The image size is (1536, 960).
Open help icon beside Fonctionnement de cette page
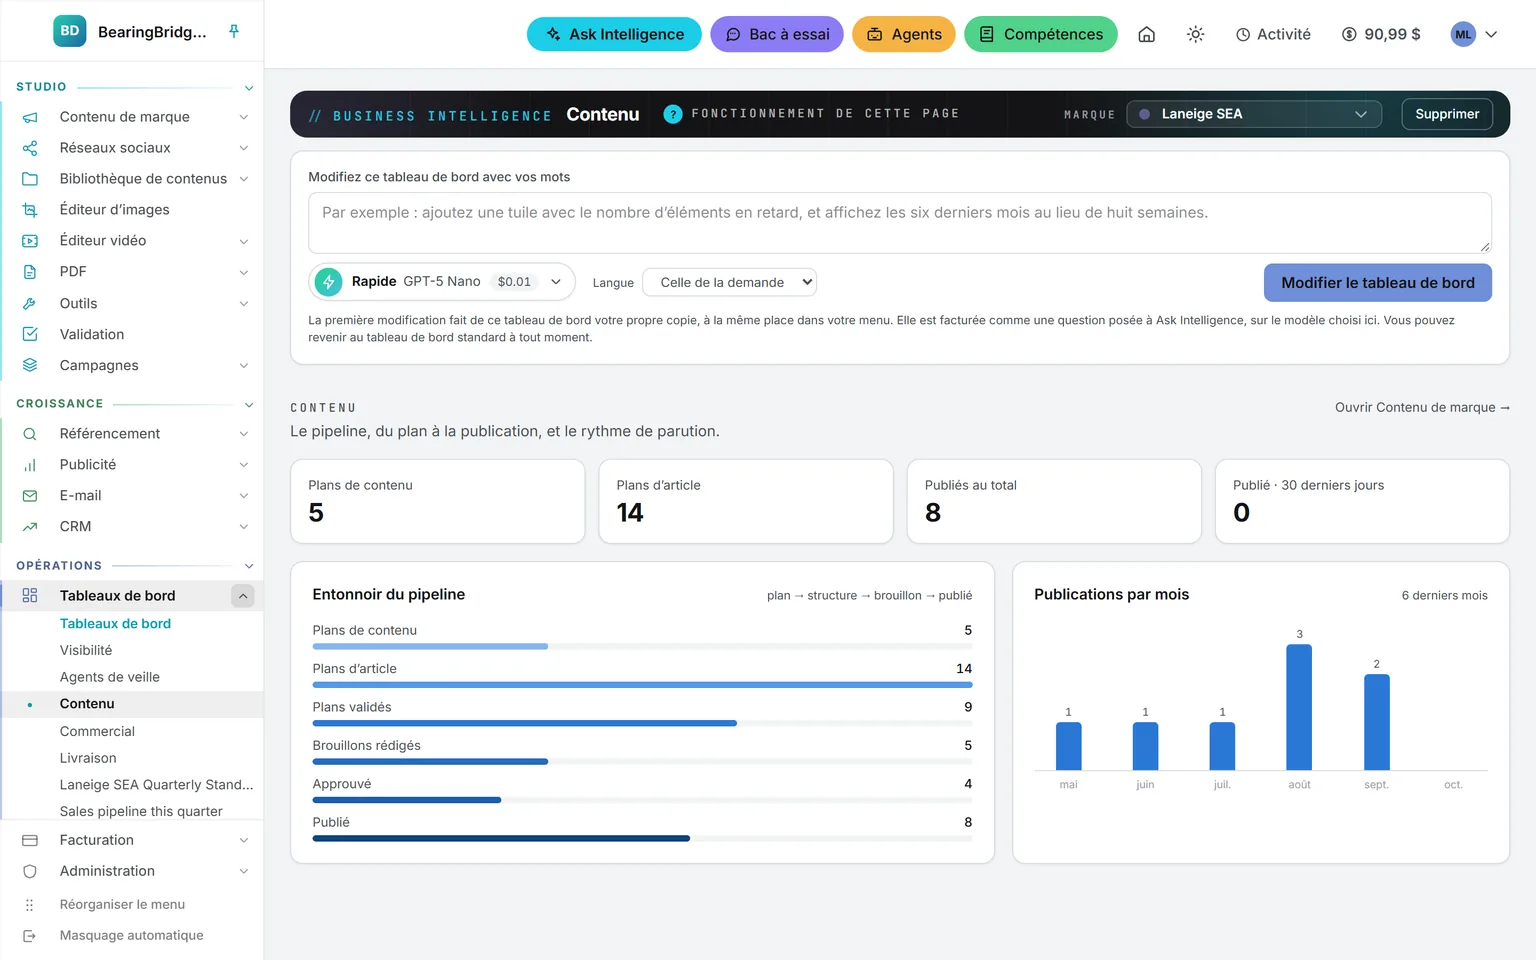(x=673, y=114)
